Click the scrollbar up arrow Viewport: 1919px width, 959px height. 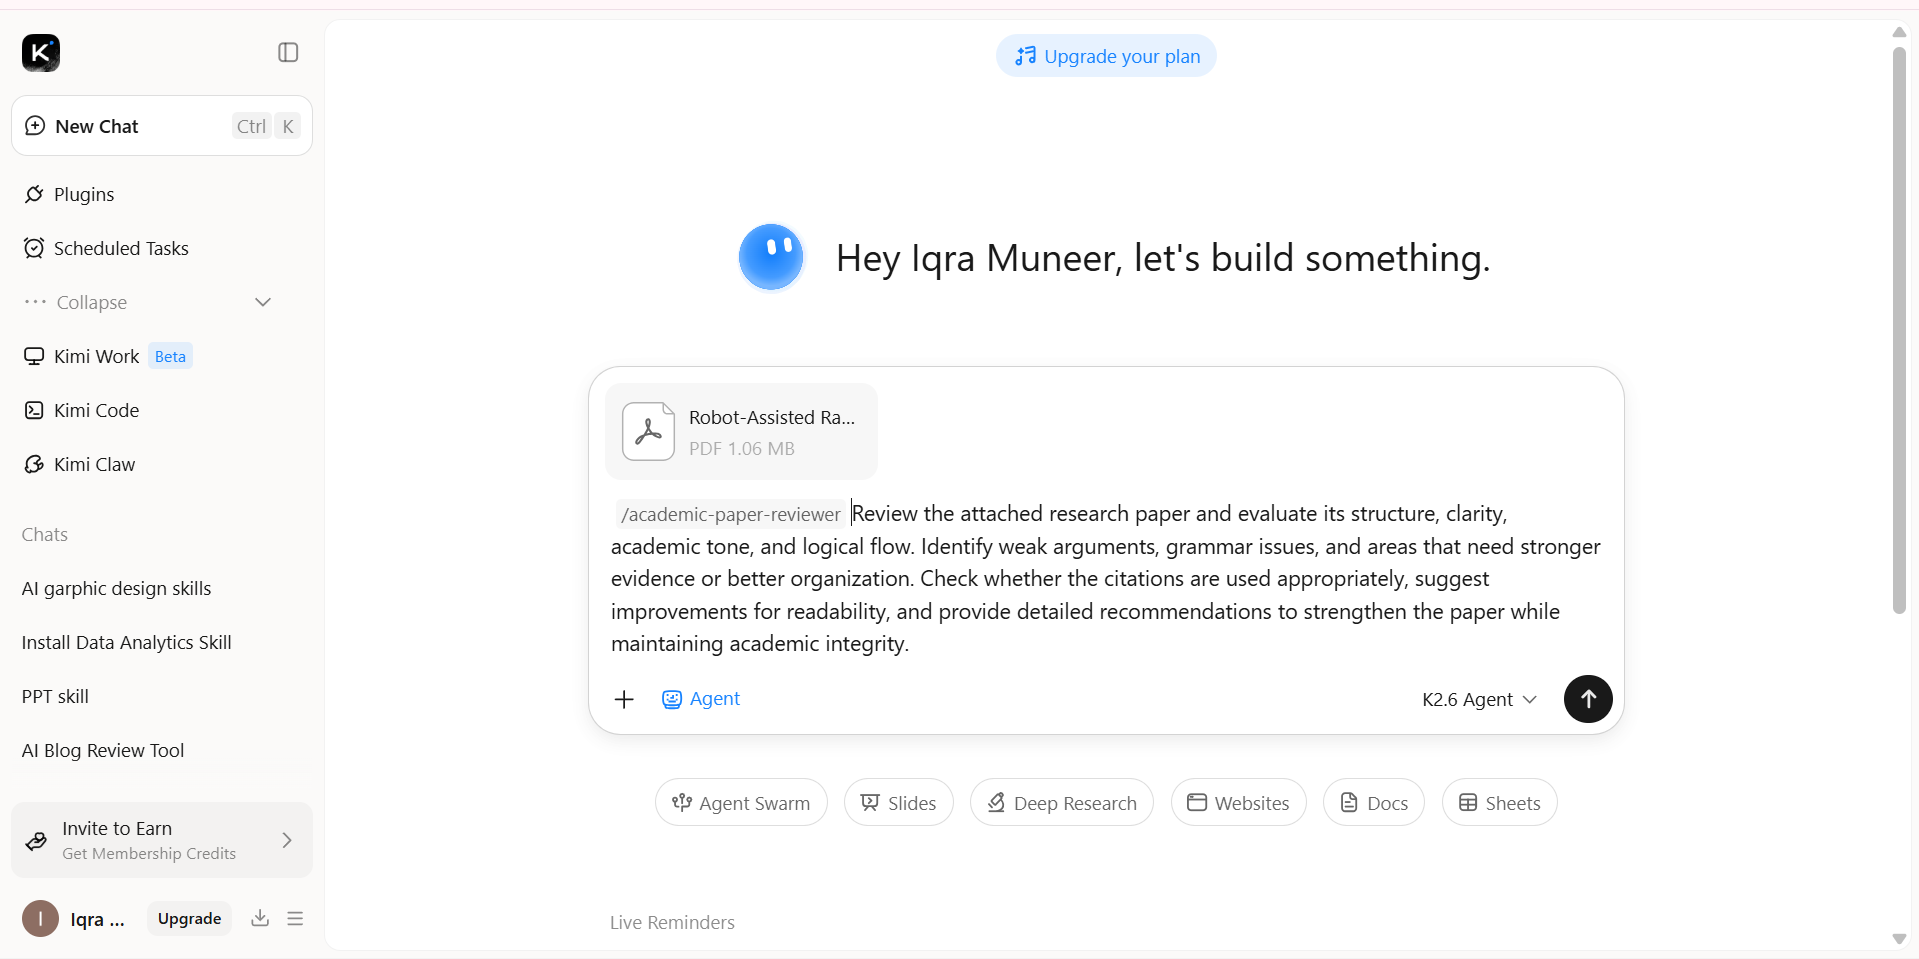point(1899,32)
